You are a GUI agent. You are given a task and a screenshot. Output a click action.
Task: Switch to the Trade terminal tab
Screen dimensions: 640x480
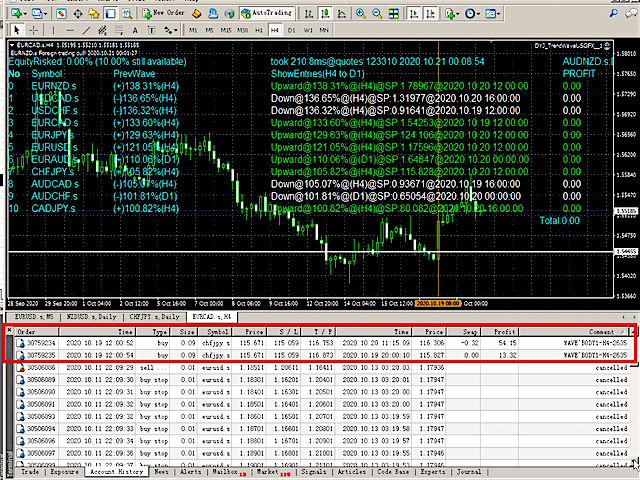31,471
